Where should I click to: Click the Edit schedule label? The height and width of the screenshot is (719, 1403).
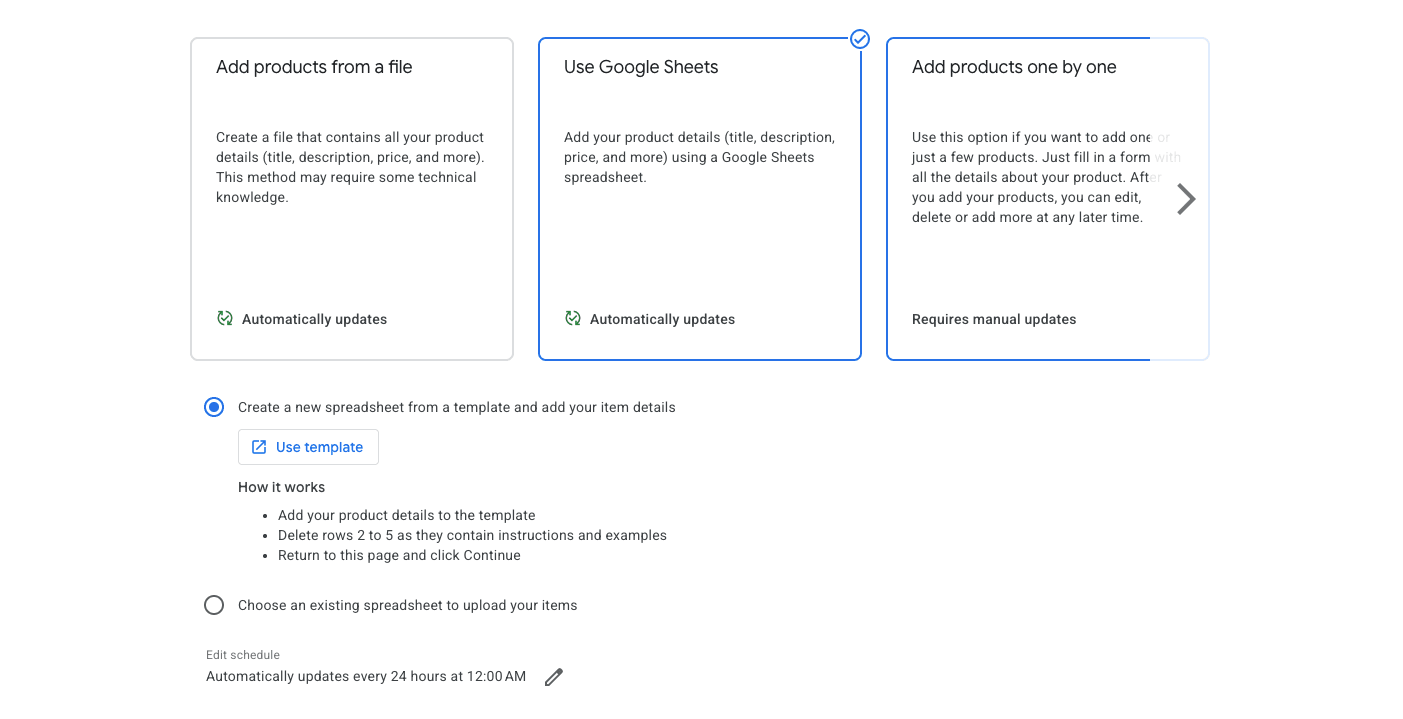[x=242, y=655]
